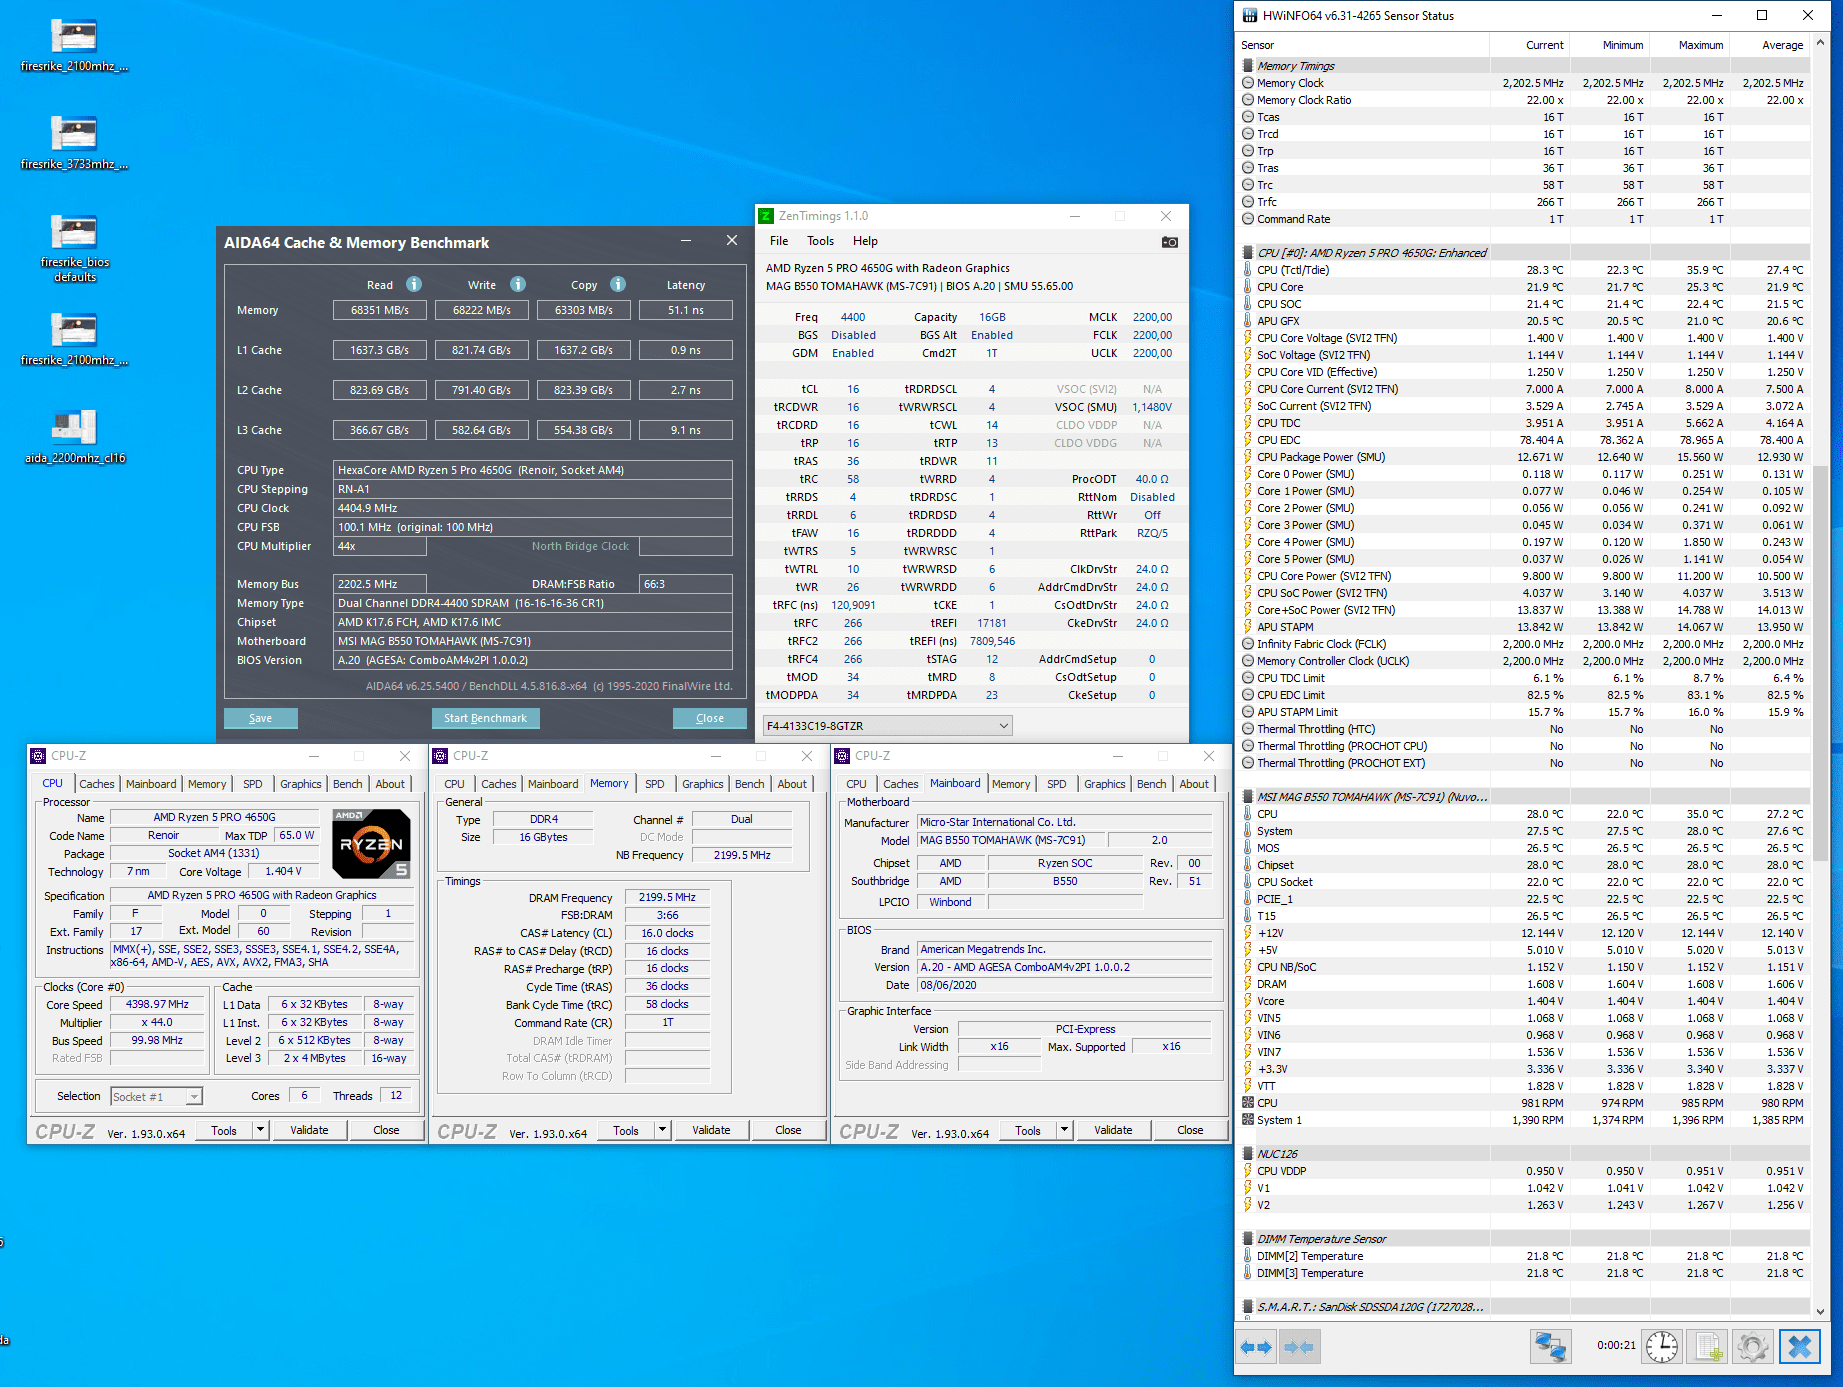Click the Maximum column header in HWiNFO
This screenshot has height=1387, width=1843.
1689,45
